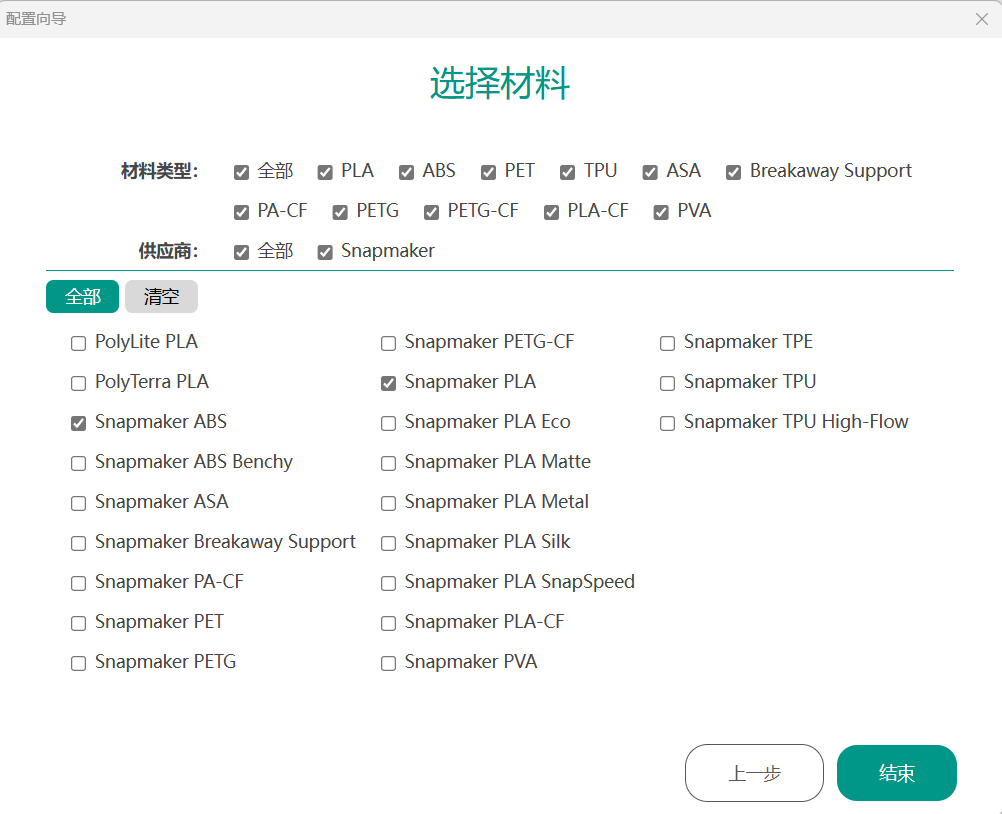Go back with the 上一步 button
The image size is (1002, 814).
click(754, 773)
